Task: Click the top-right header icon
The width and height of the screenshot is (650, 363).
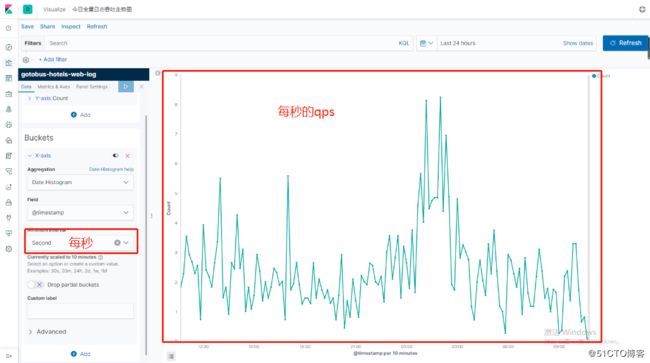Action: coord(642,9)
